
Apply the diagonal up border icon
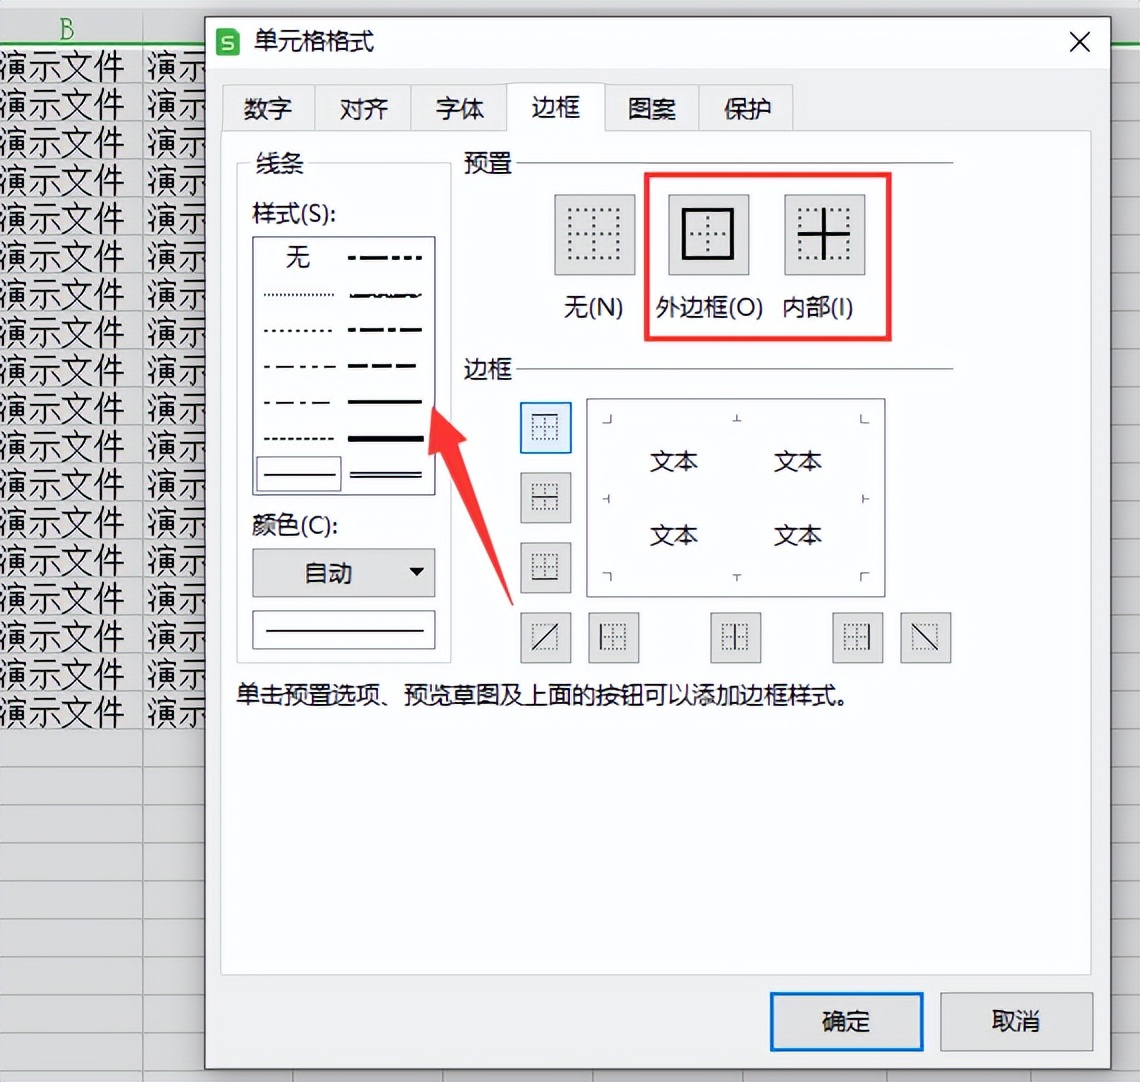tap(545, 637)
